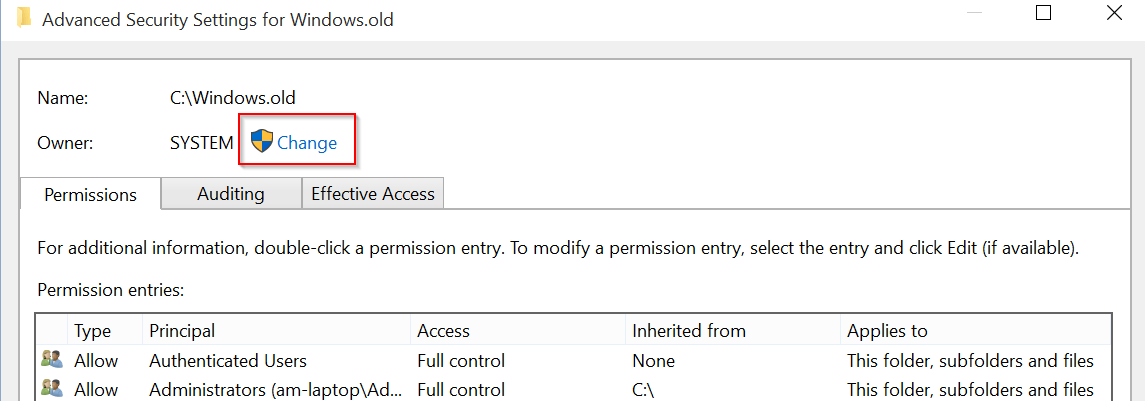Maximize the Advanced Security Settings window

pyautogui.click(x=1043, y=14)
